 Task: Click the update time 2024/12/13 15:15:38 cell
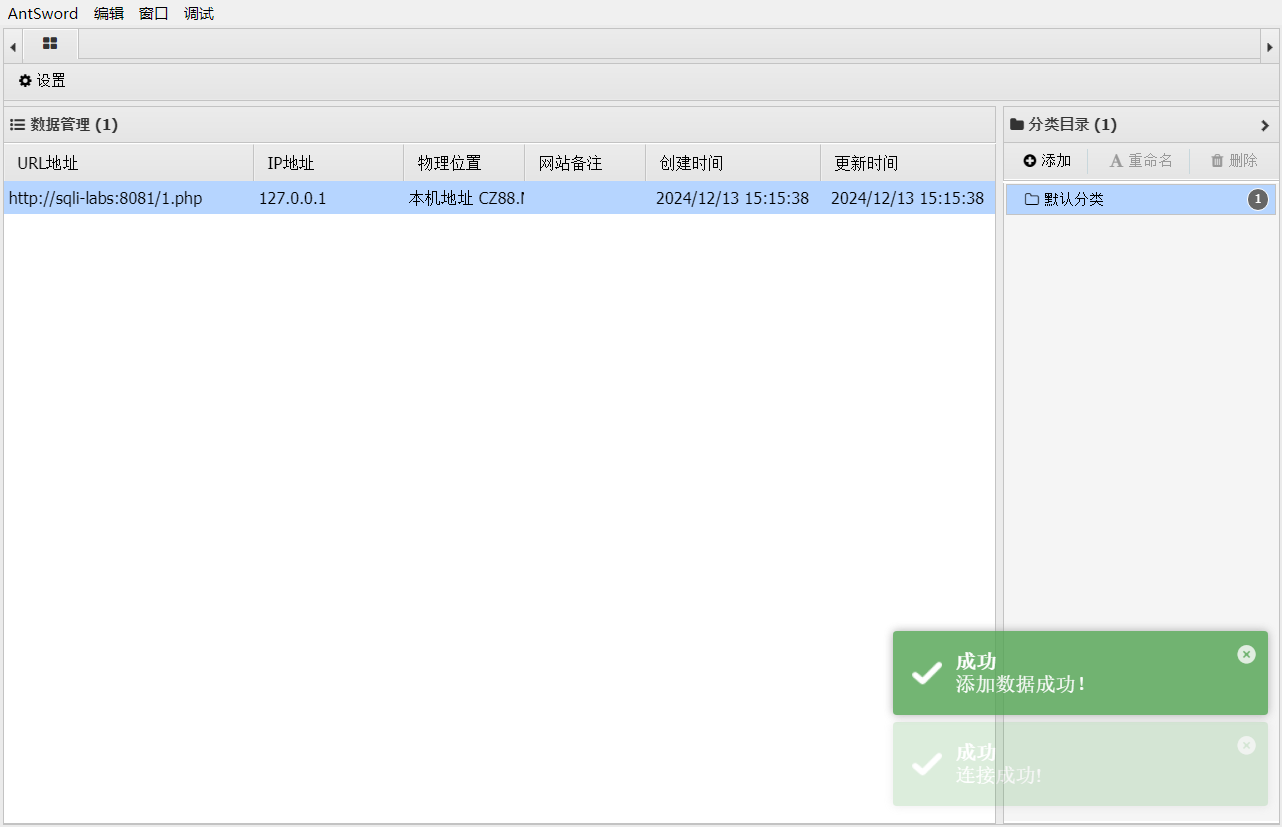pos(908,198)
